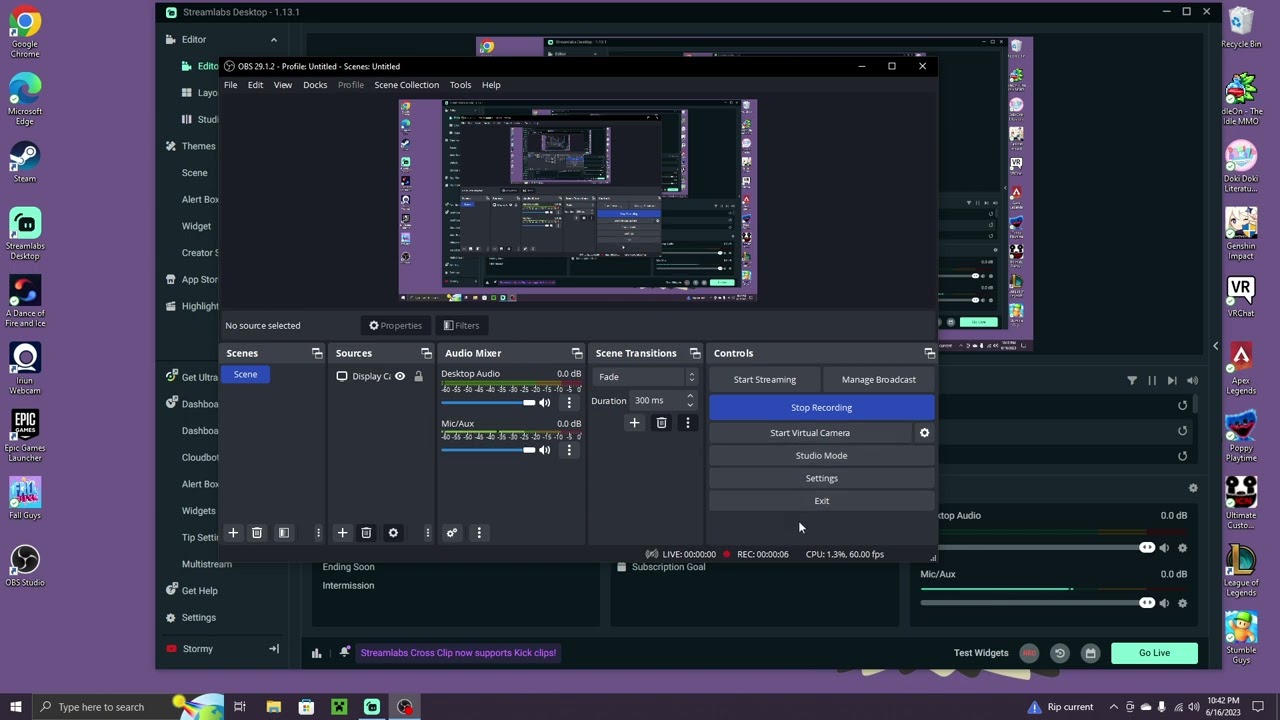
Task: Open Scene Collection menu
Action: [x=407, y=85]
